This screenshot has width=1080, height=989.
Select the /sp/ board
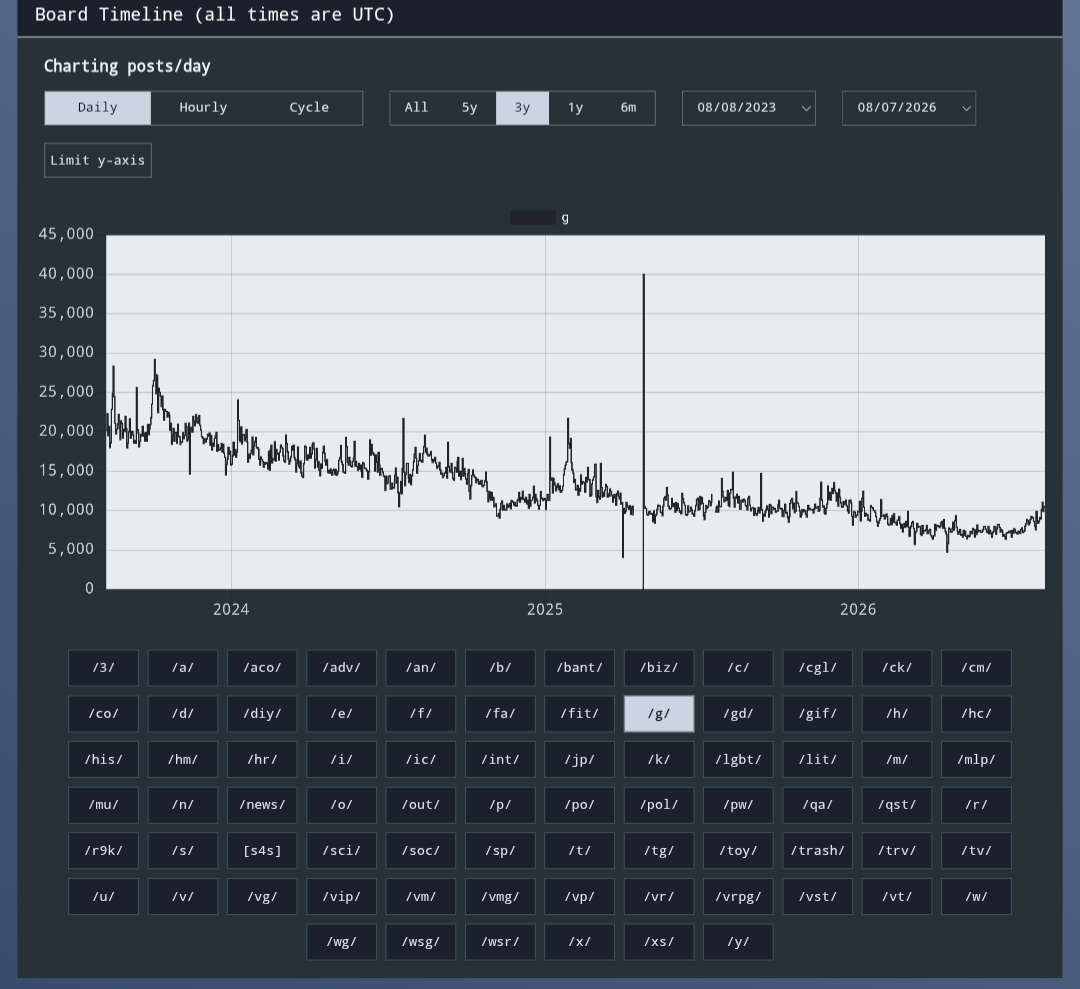click(x=500, y=851)
